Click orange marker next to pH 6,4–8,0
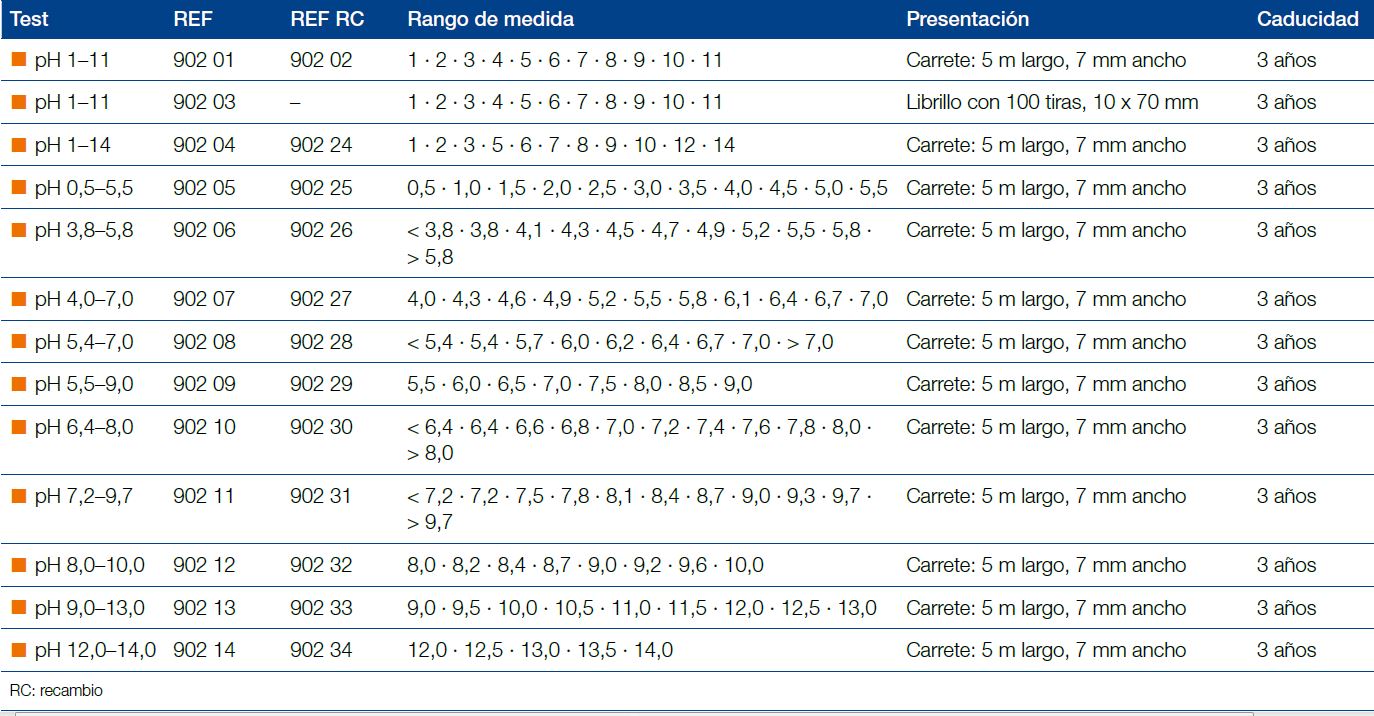1374x716 pixels. (x=18, y=427)
